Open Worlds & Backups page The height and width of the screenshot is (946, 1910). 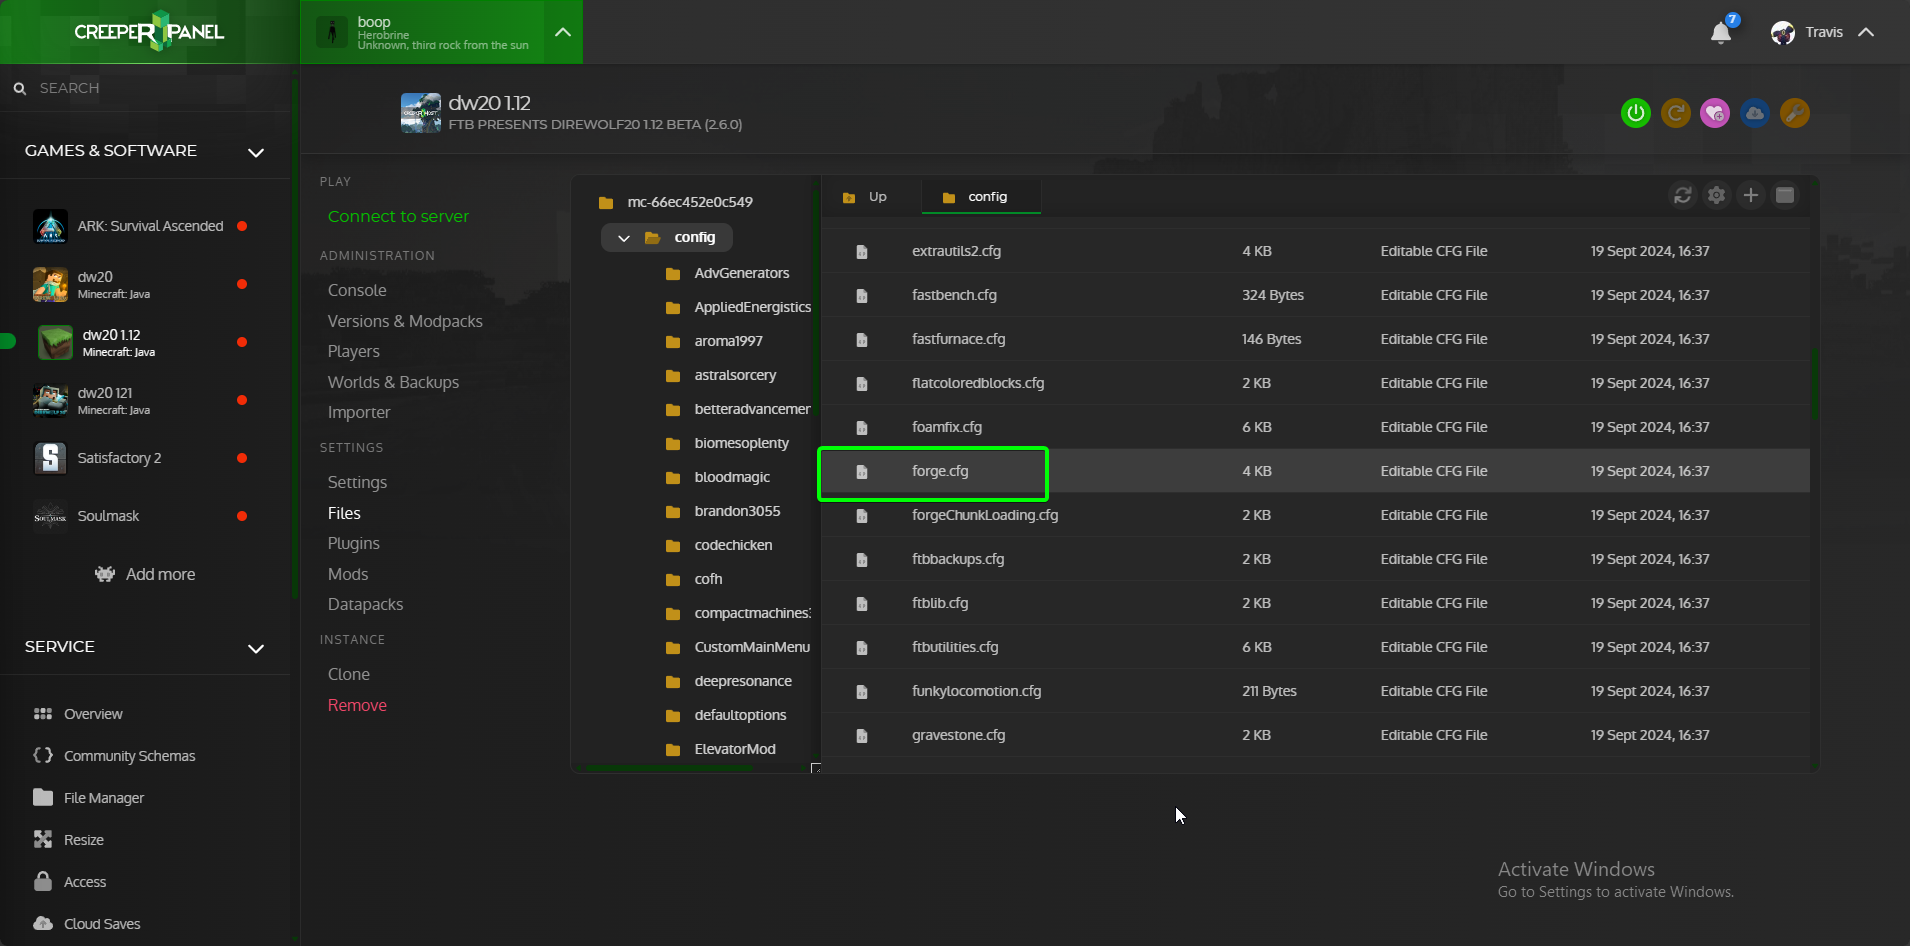(393, 382)
